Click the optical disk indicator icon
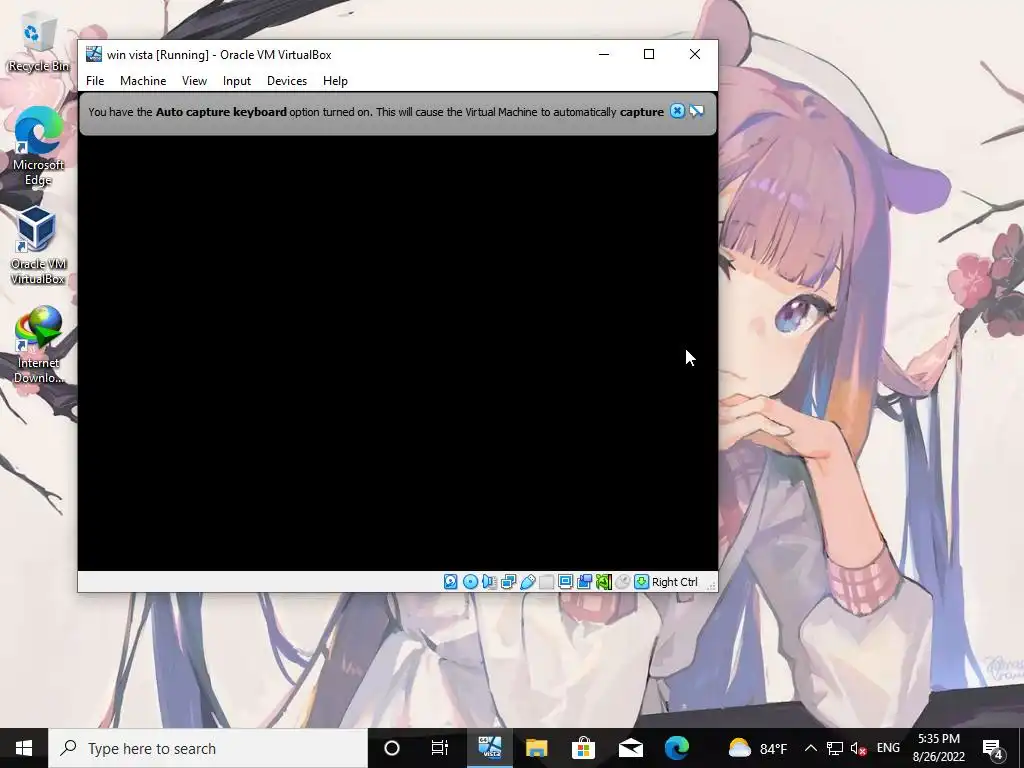 (x=470, y=582)
